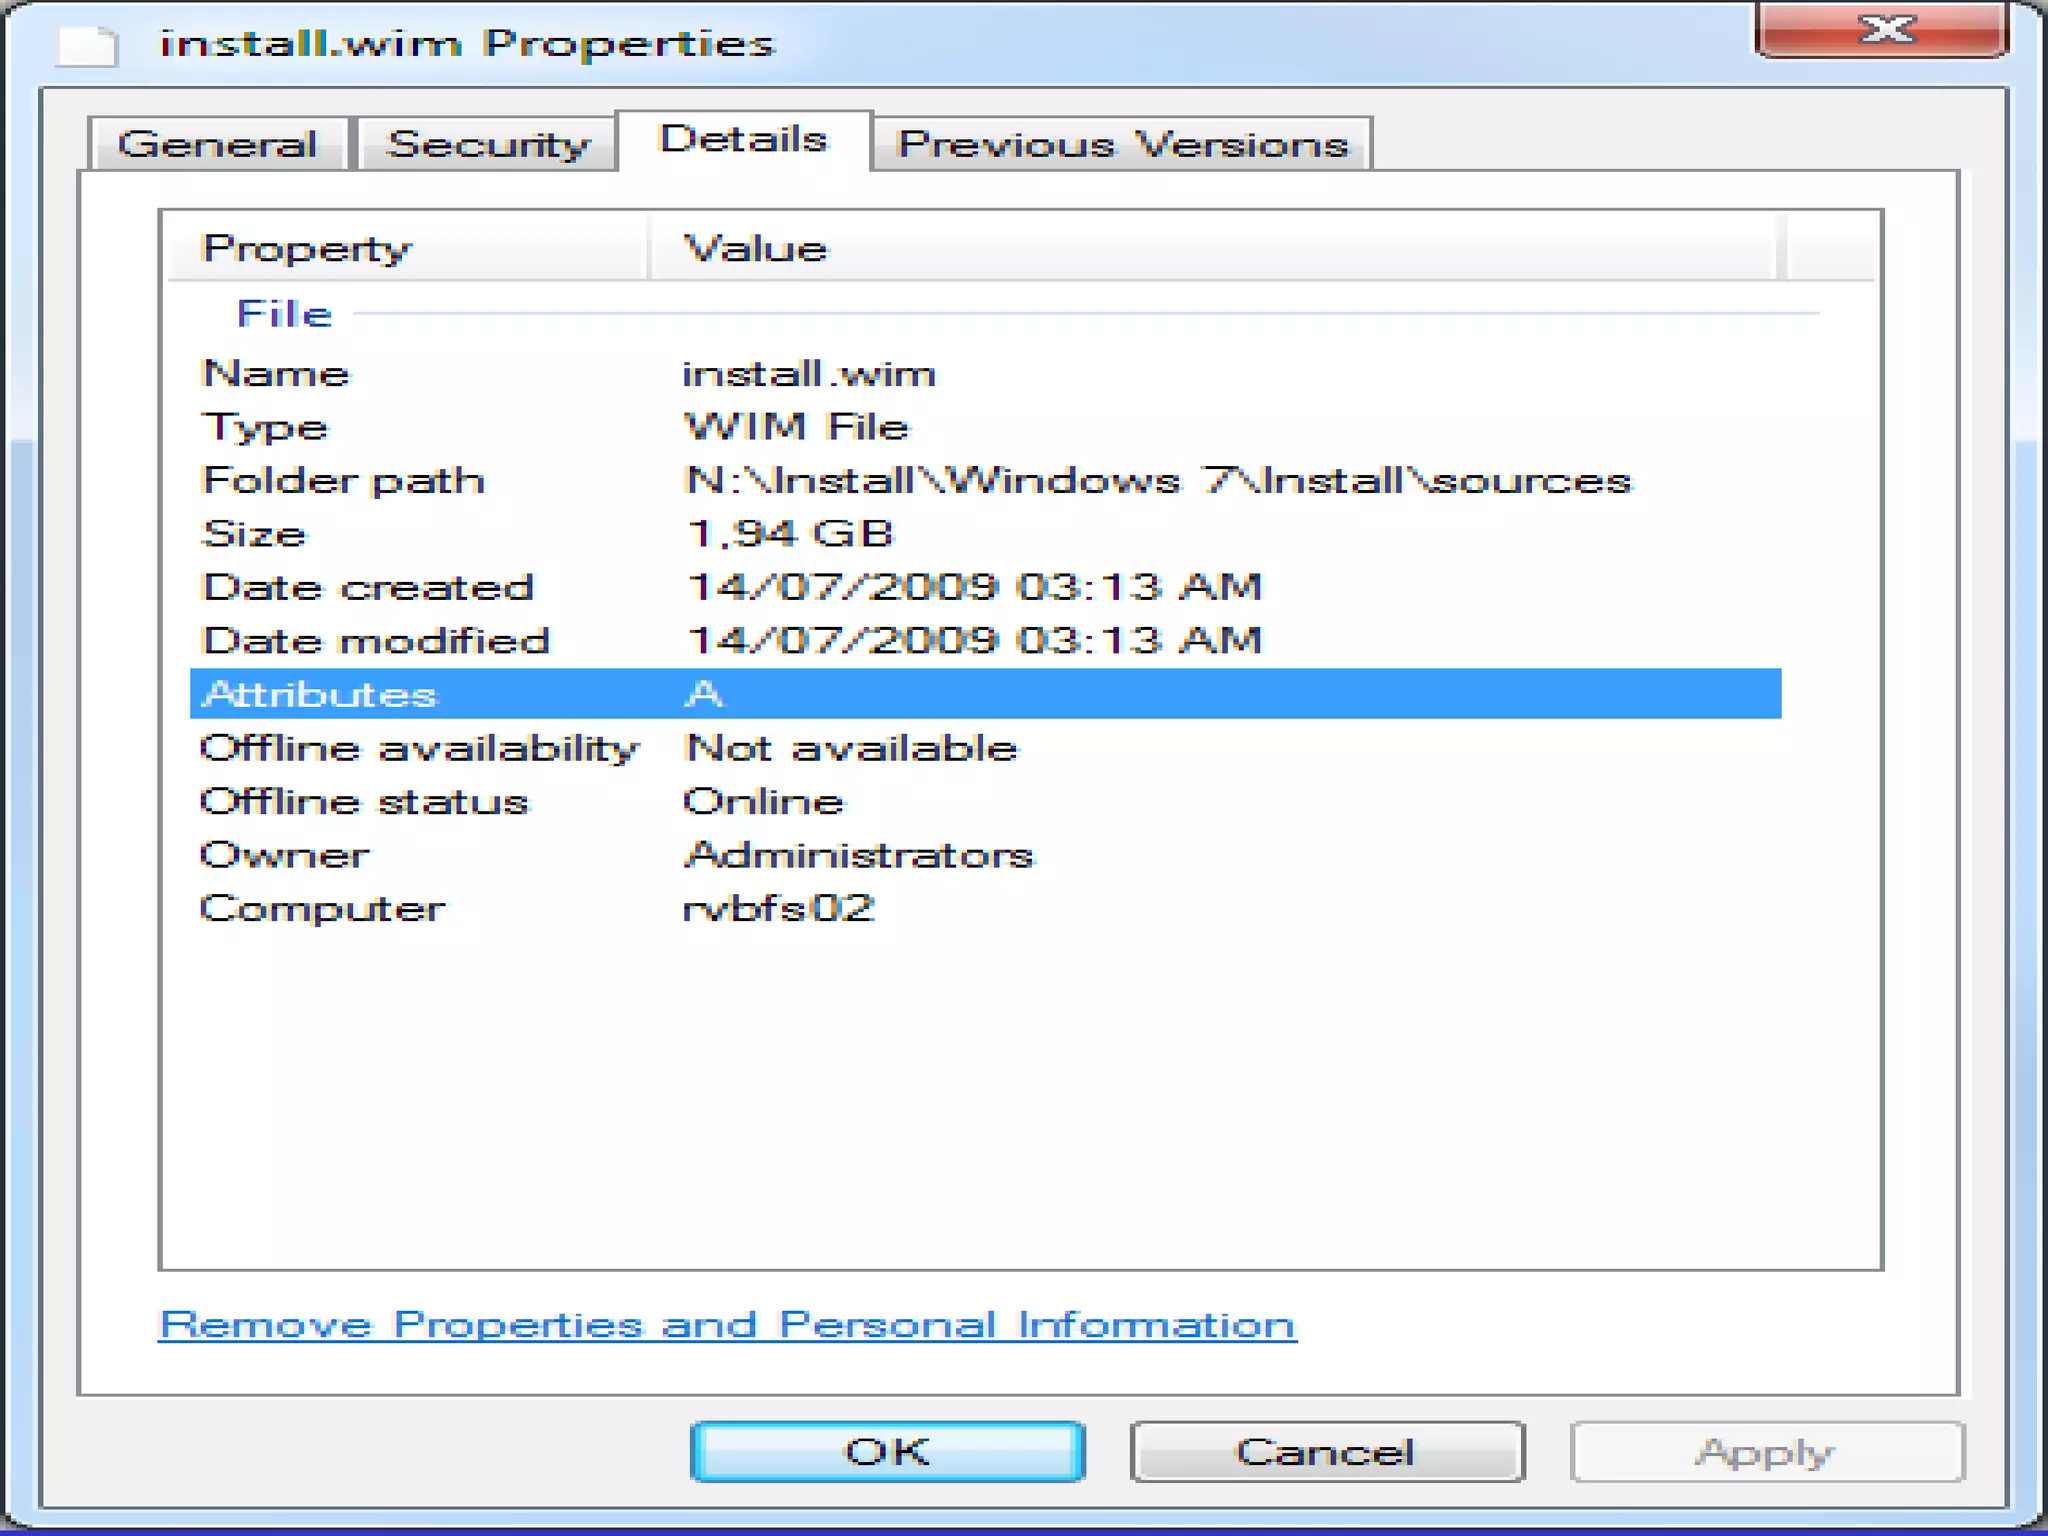Screen dimensions: 2048x1536
Task: Select the Owner property label
Action: point(285,855)
